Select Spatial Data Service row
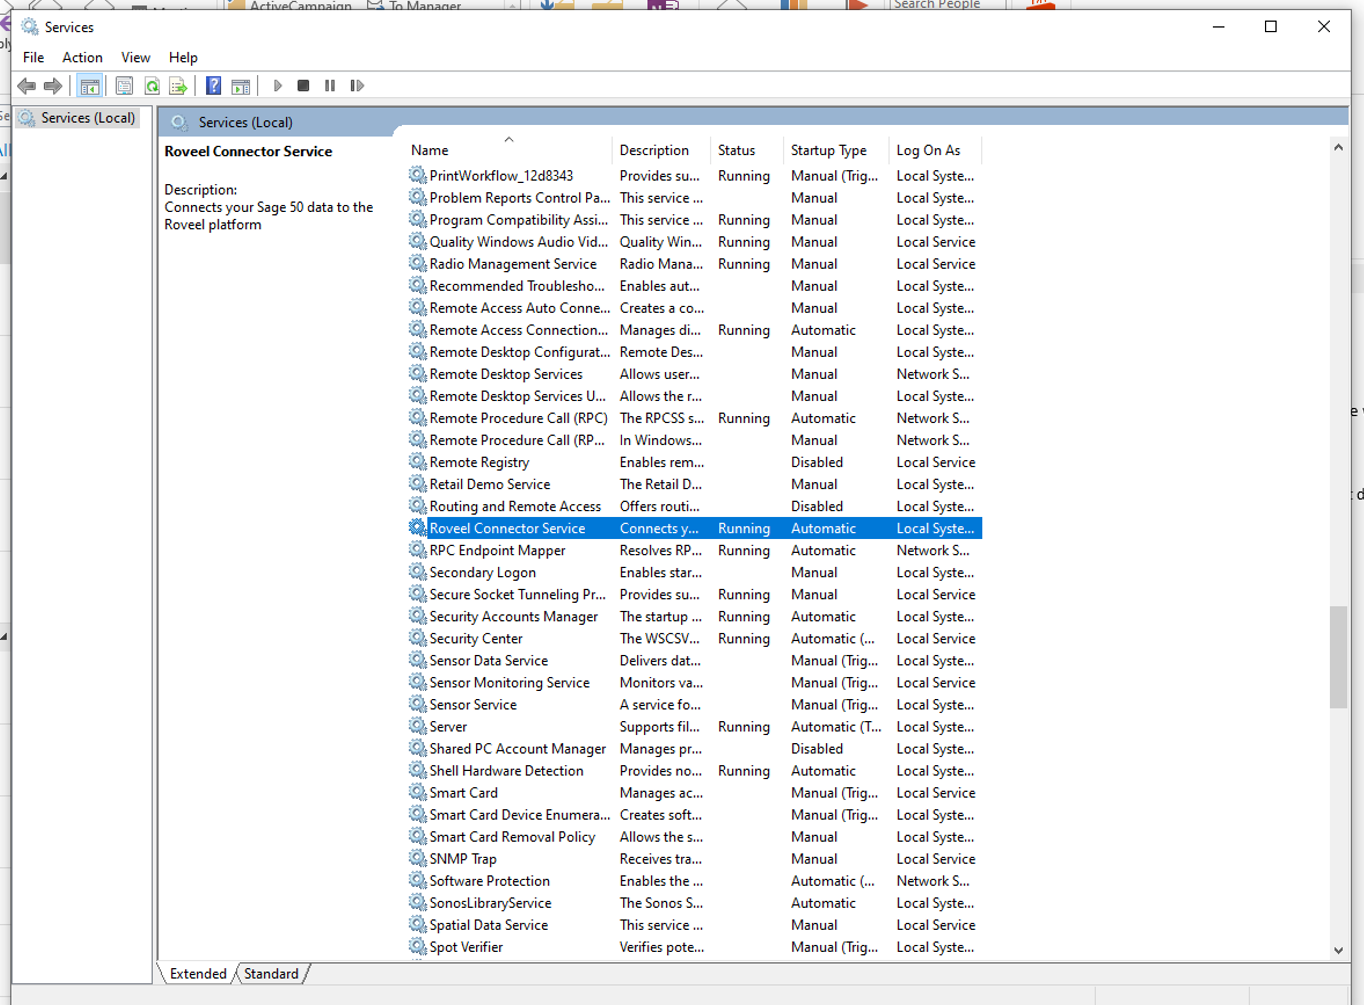The width and height of the screenshot is (1364, 1005). pyautogui.click(x=695, y=924)
